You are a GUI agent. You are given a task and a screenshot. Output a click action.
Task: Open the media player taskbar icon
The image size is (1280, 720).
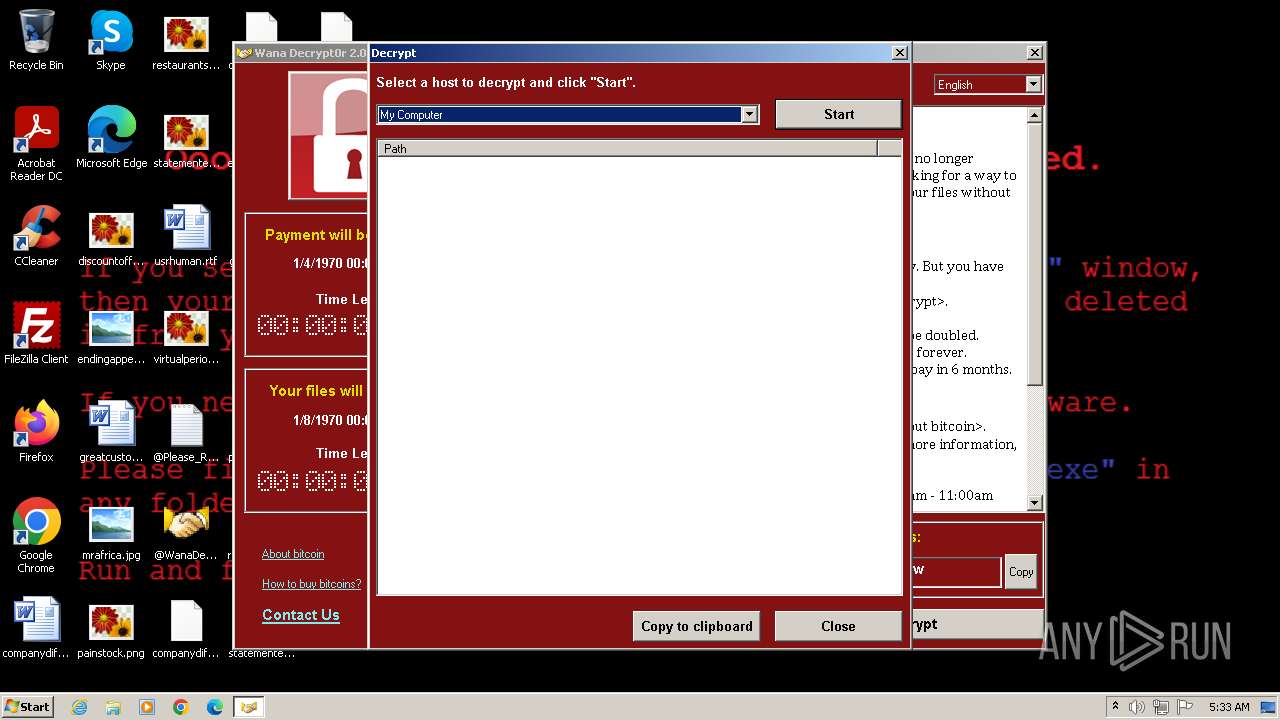click(147, 707)
